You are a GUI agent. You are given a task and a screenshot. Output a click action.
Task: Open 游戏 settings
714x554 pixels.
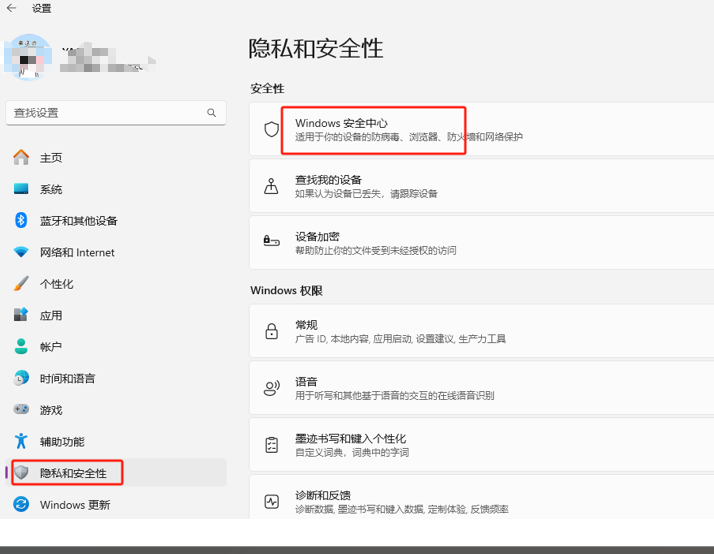click(116, 410)
